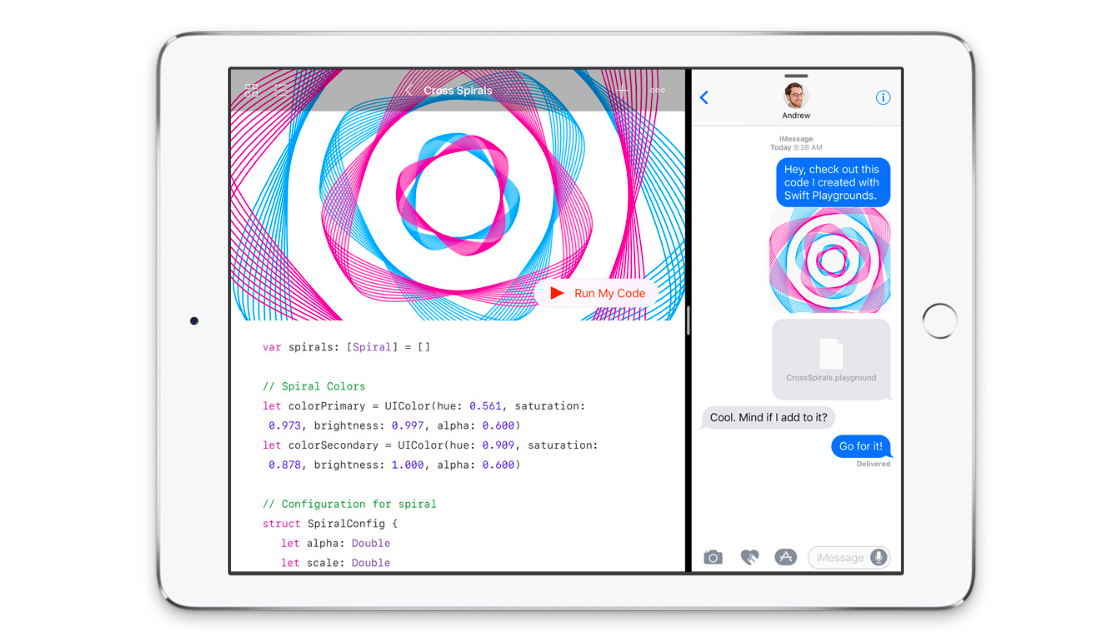The image size is (1098, 643).
Task: Go to the previous page chevron beside Cross Spirals
Action: coord(408,91)
